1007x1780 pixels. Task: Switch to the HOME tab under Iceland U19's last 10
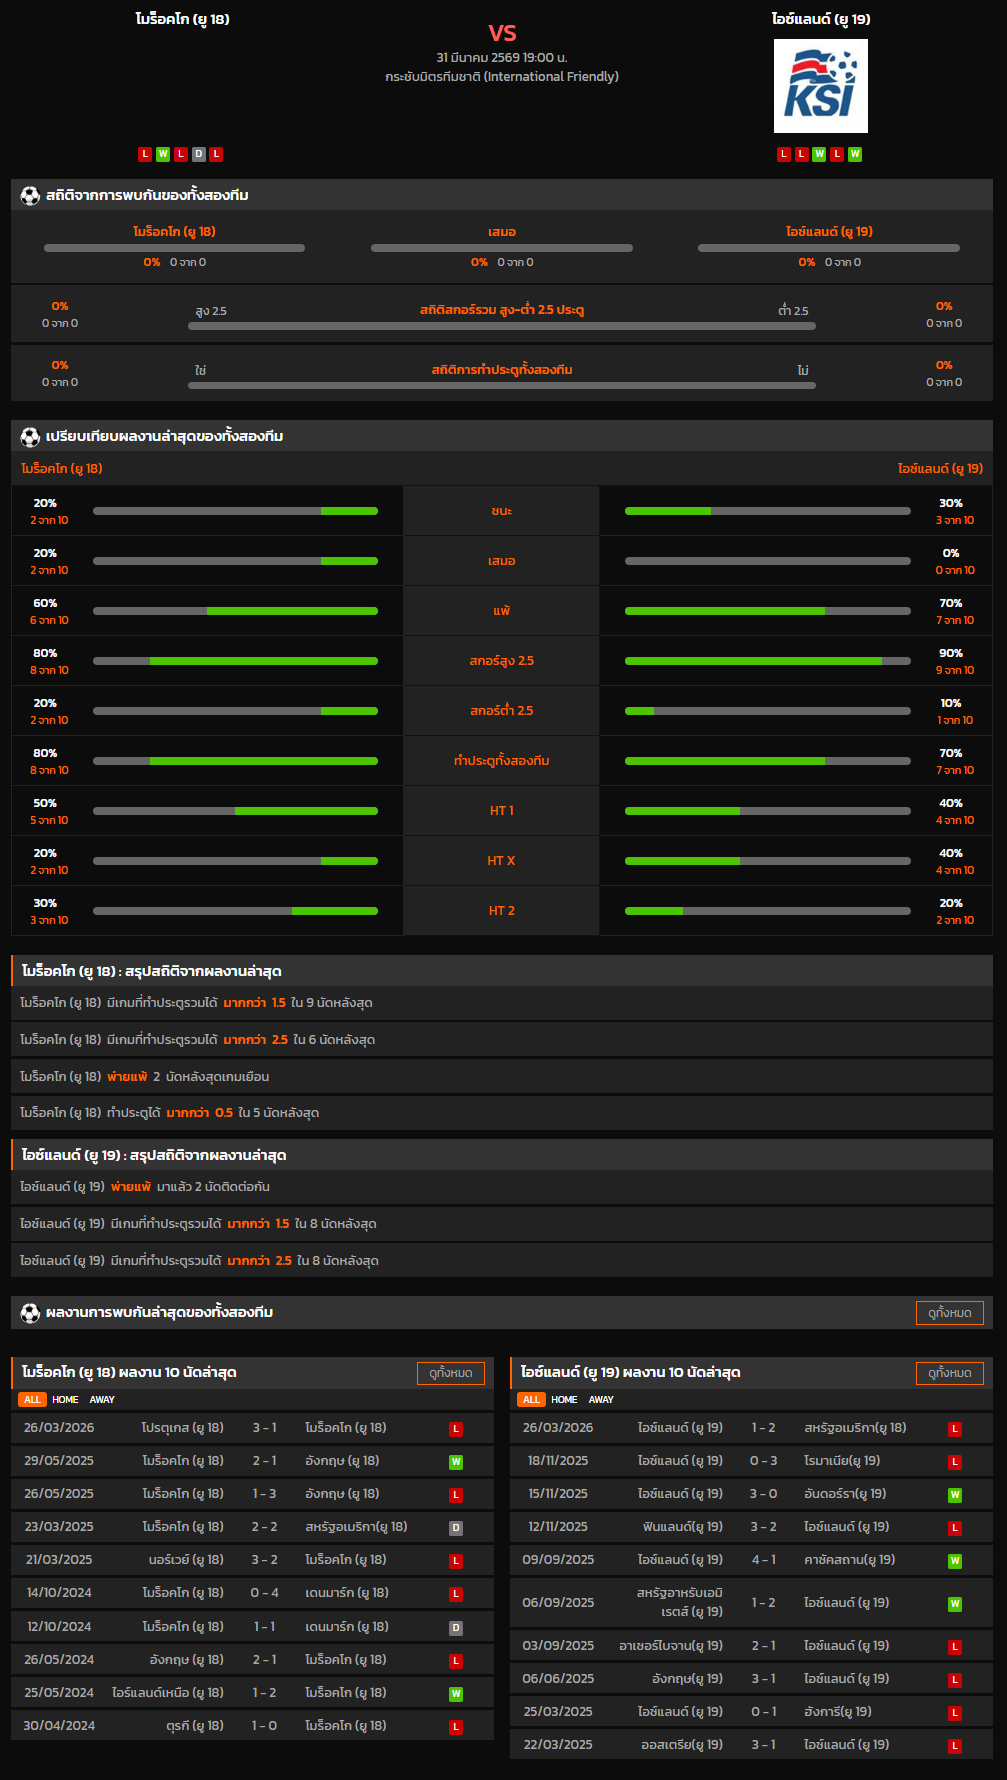click(564, 1400)
